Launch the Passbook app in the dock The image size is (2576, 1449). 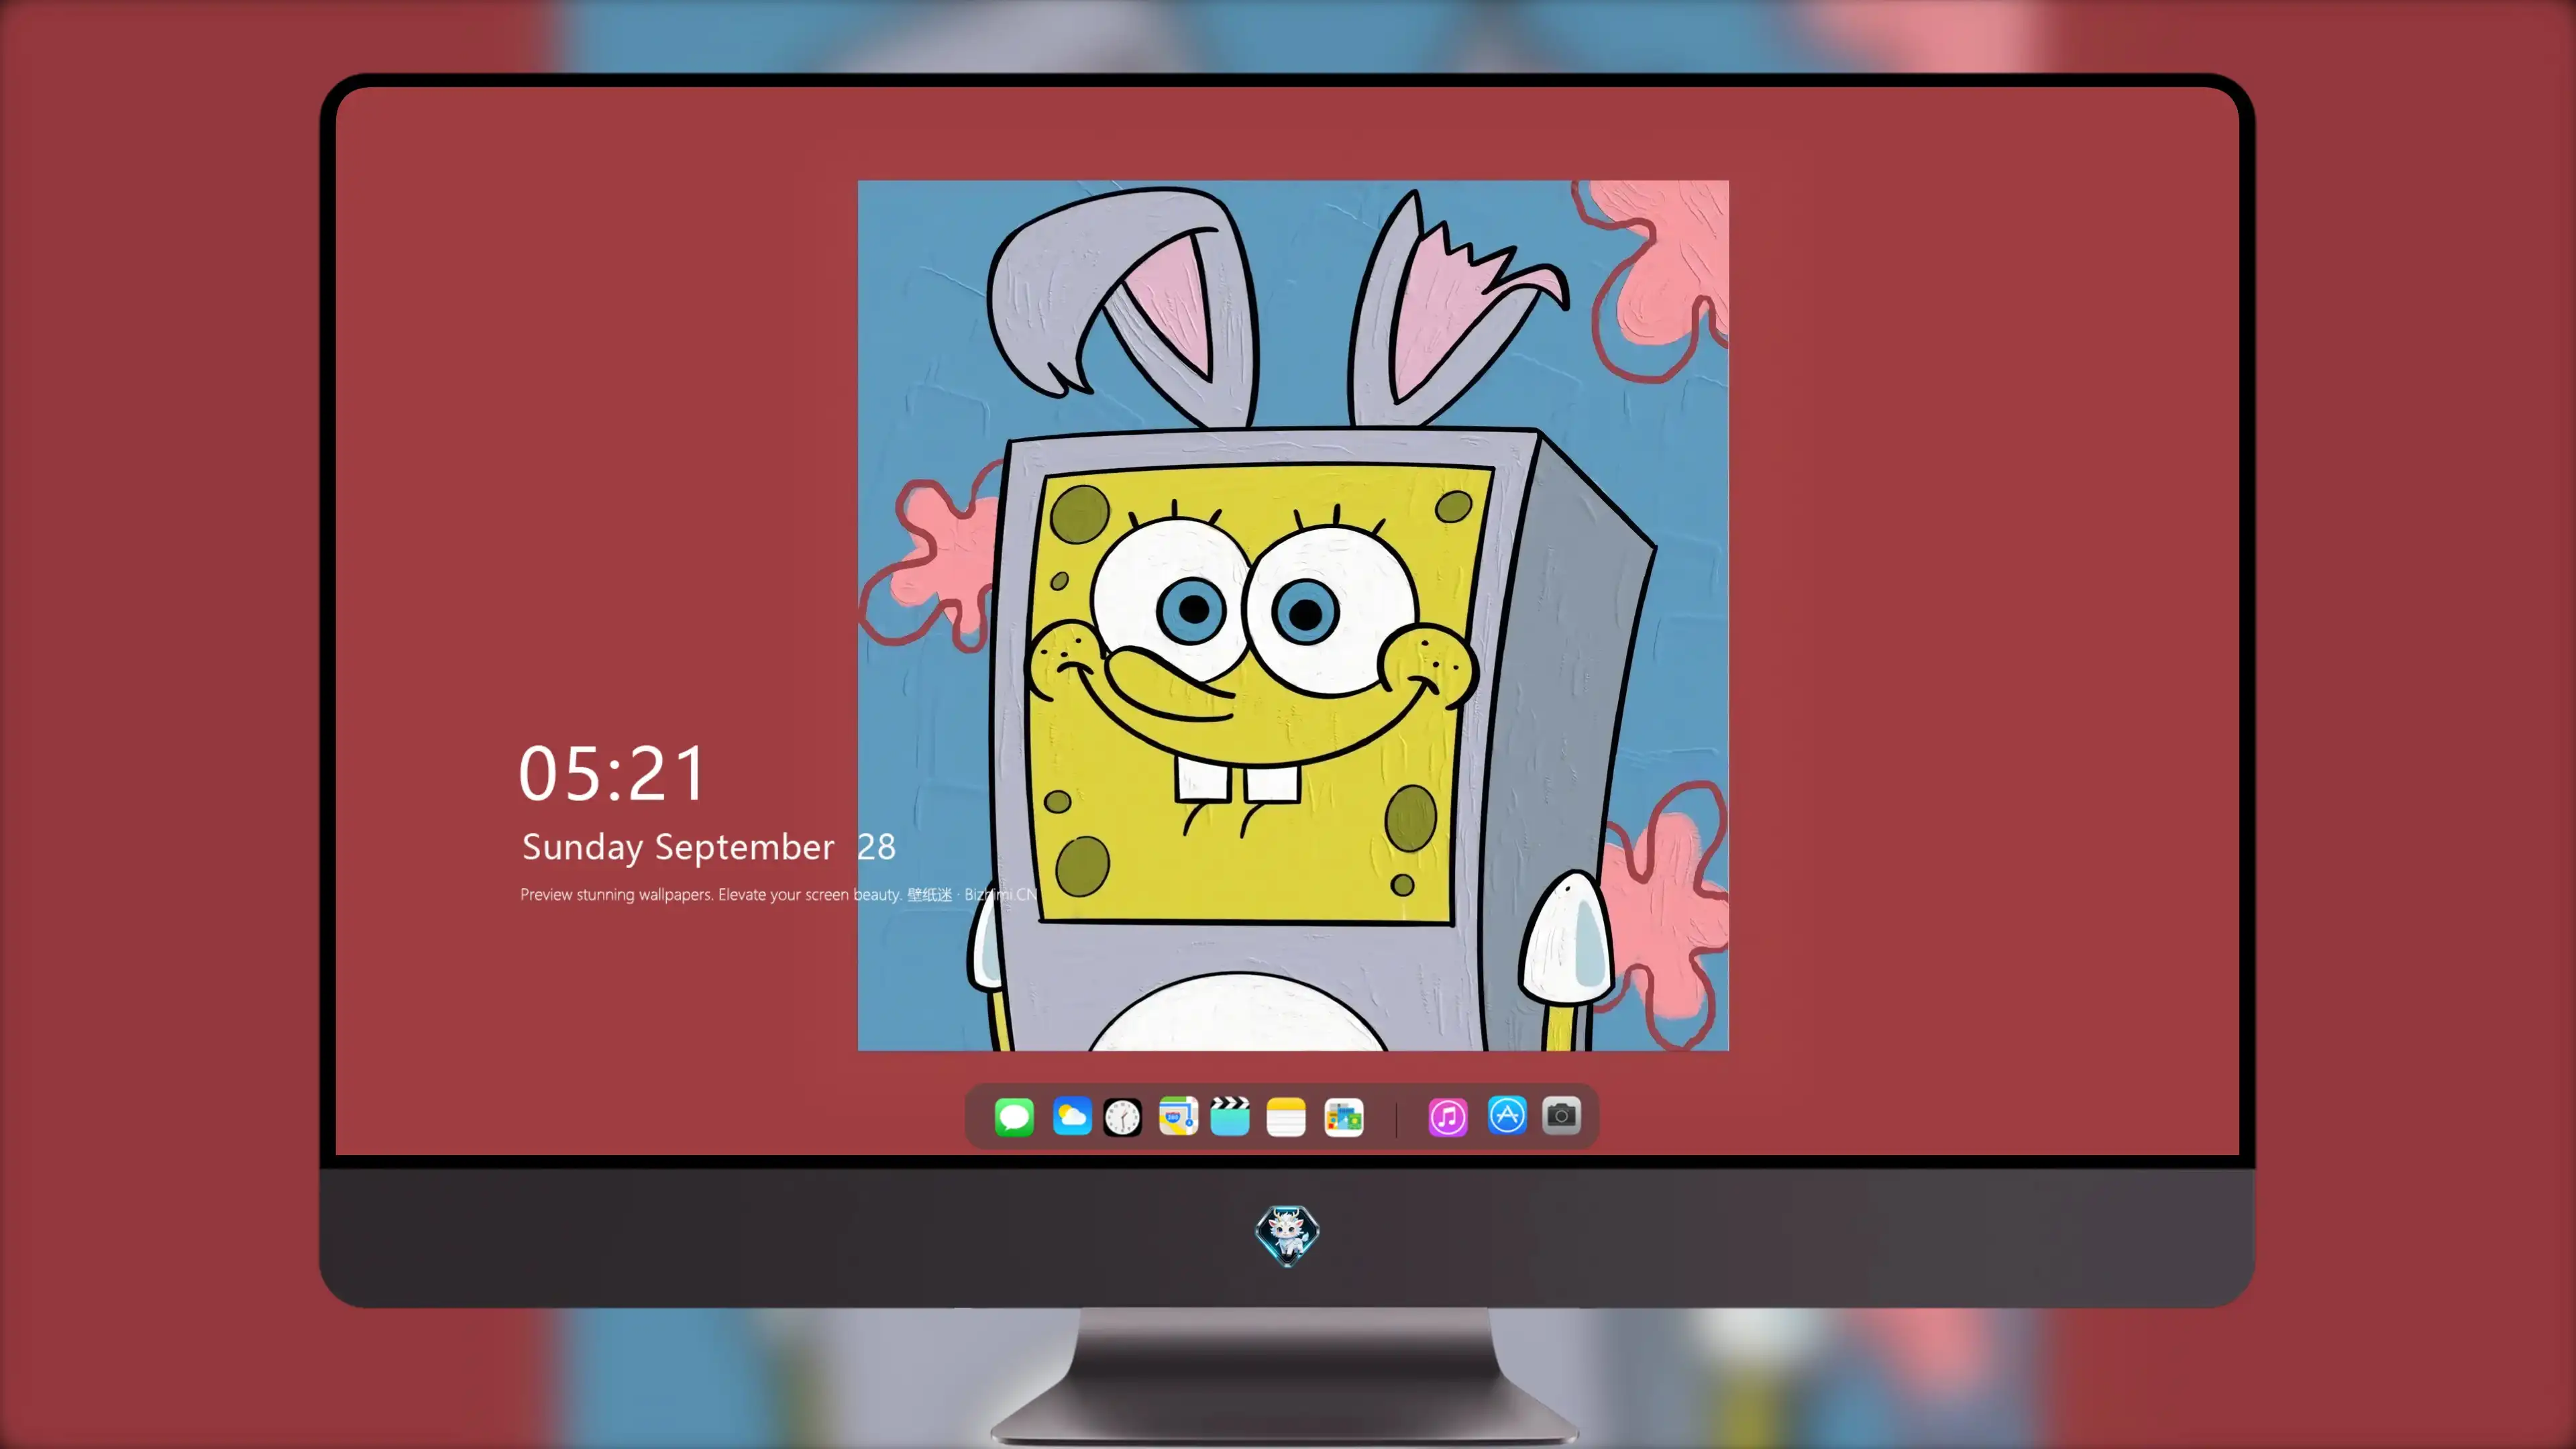pos(1344,1117)
